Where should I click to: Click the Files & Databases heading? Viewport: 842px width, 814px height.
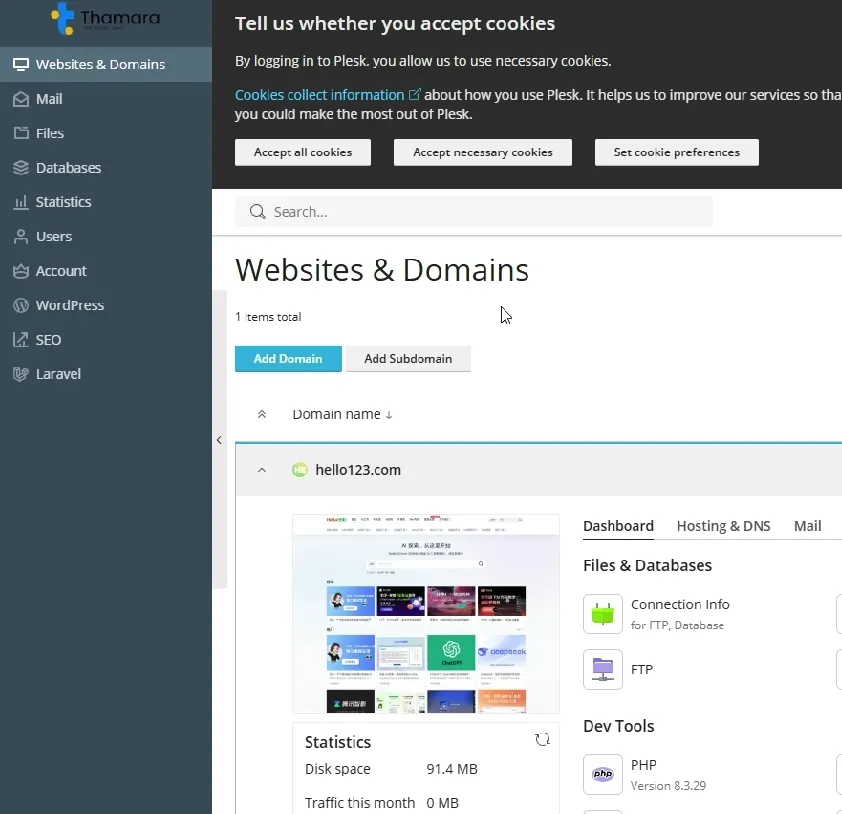coord(647,565)
